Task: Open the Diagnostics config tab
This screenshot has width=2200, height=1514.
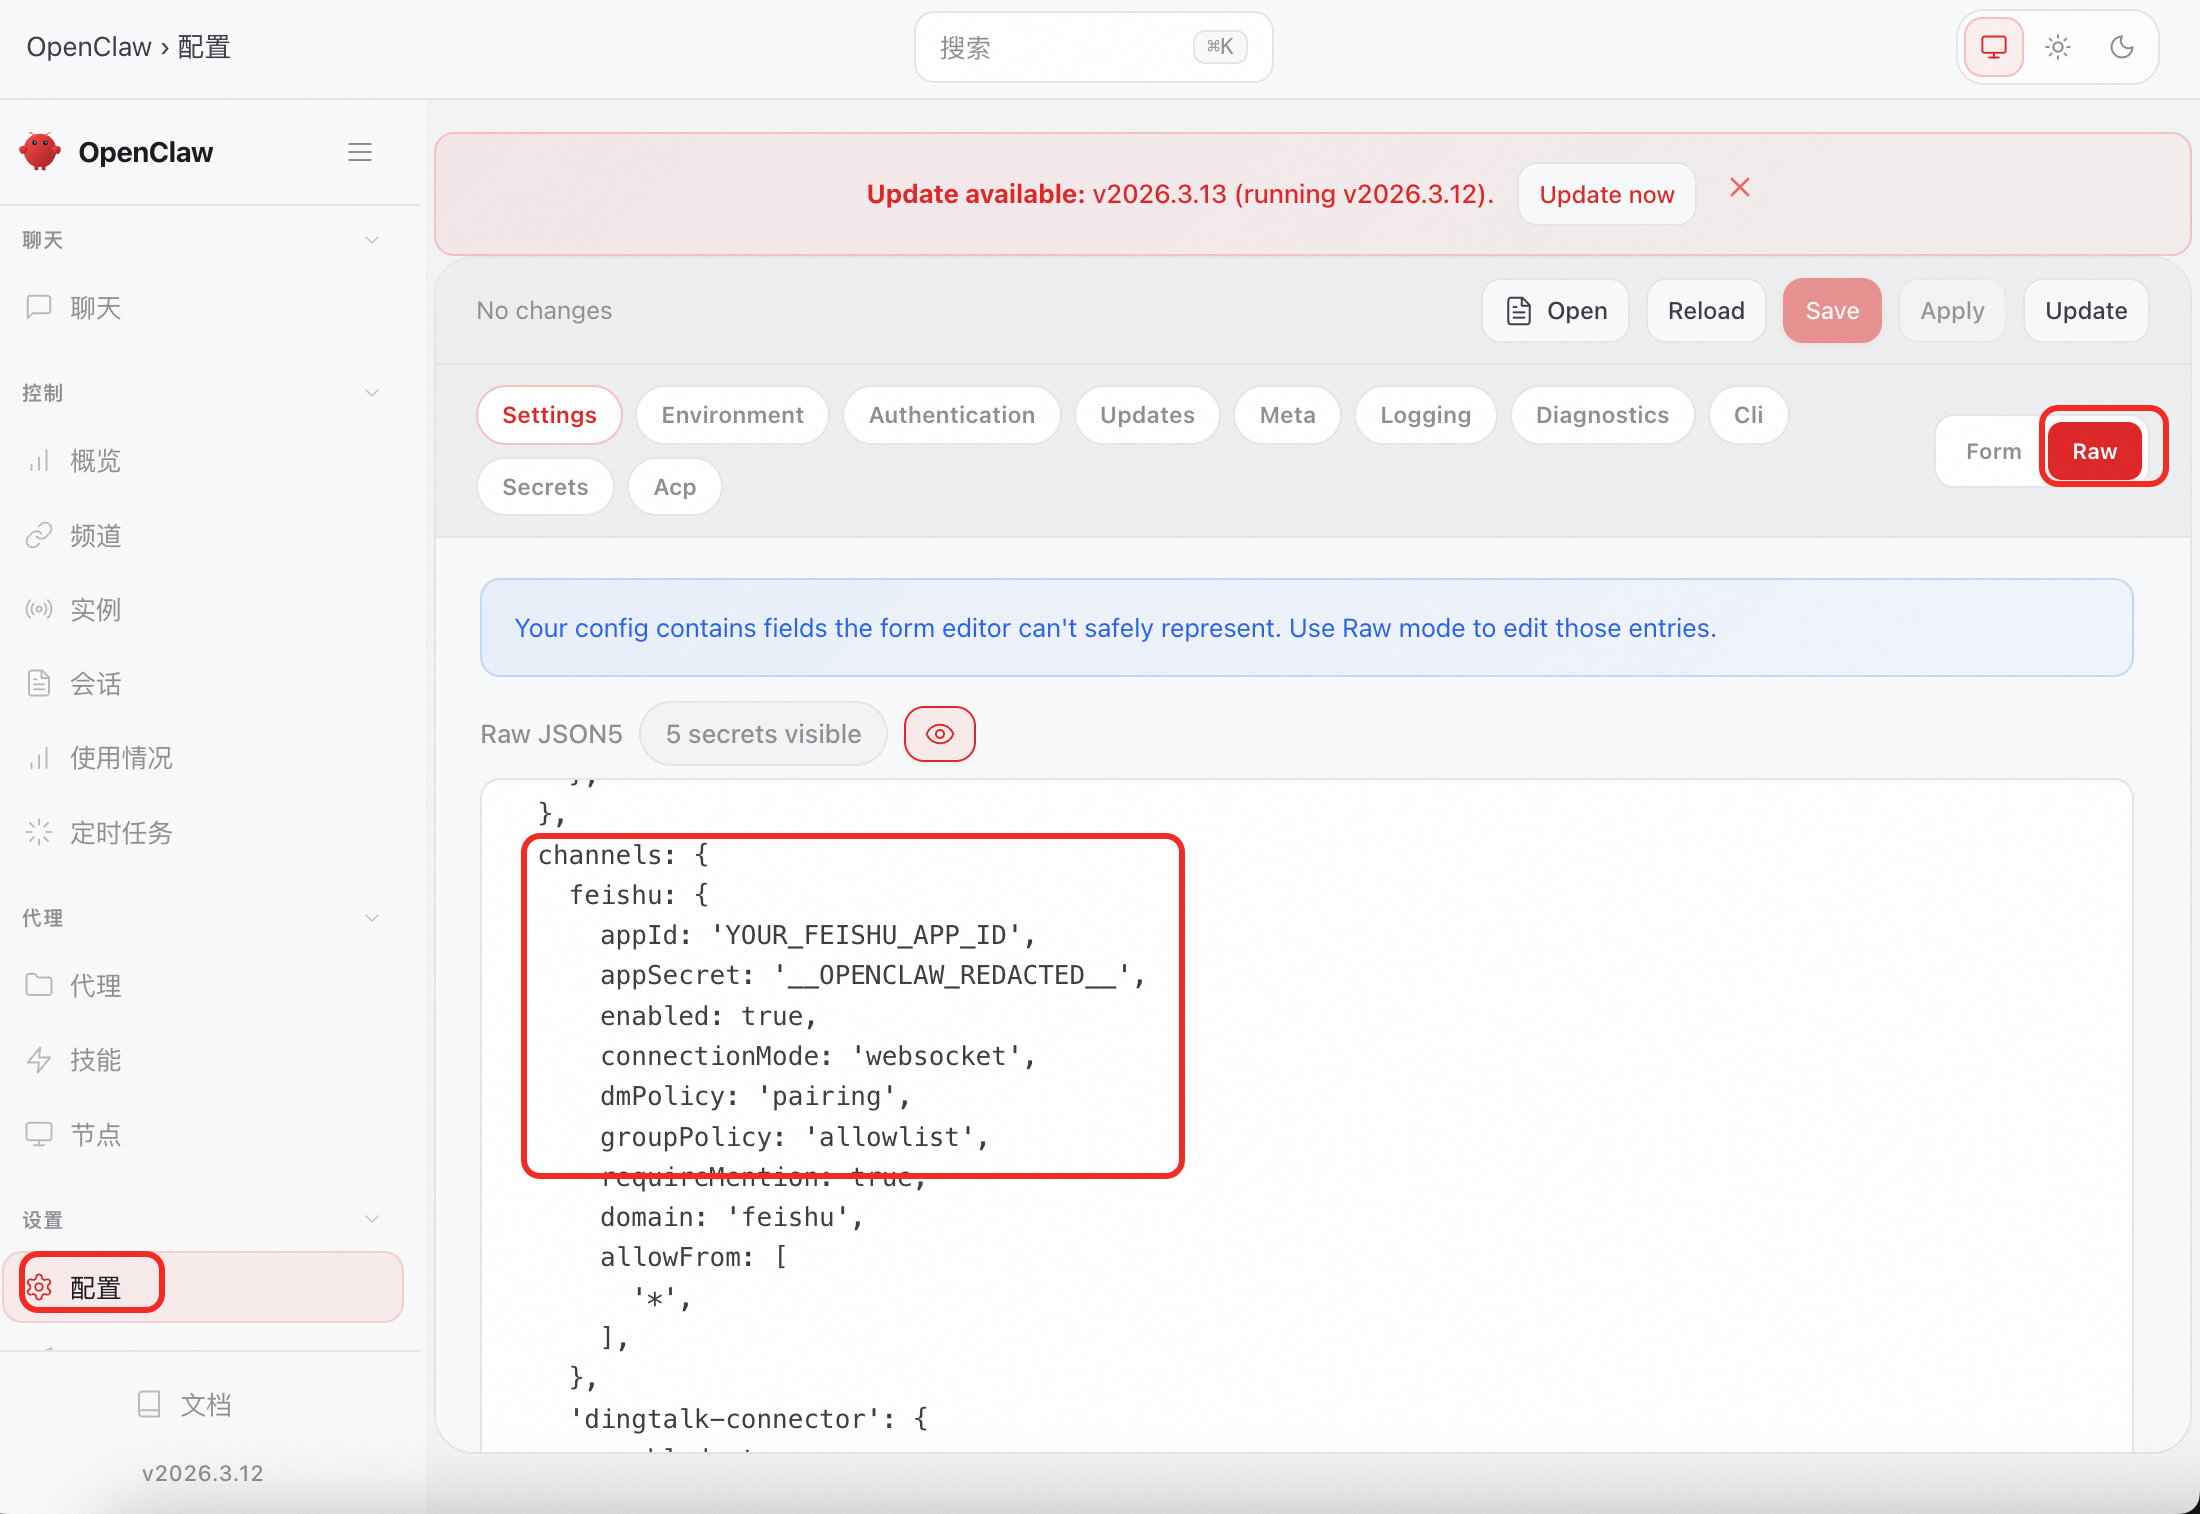Action: [1602, 415]
